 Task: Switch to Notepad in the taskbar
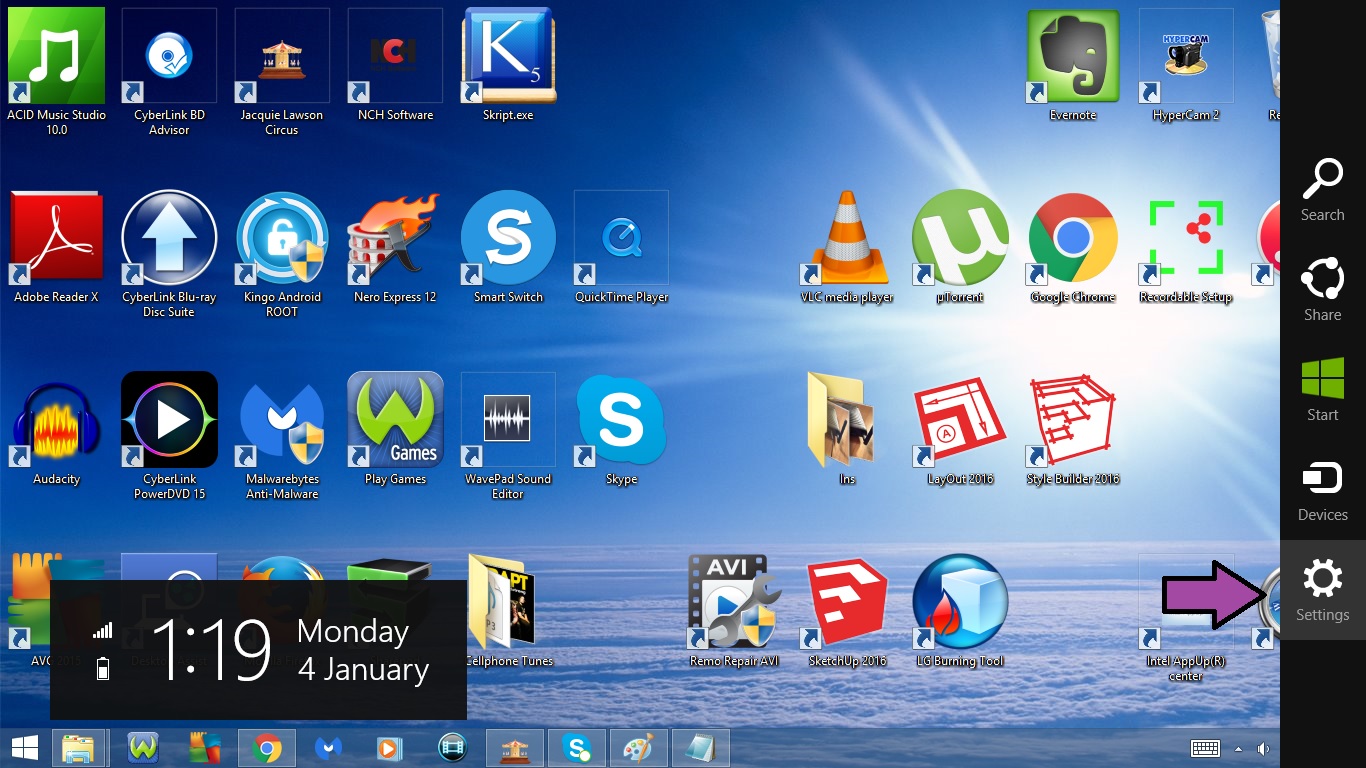pyautogui.click(x=701, y=748)
